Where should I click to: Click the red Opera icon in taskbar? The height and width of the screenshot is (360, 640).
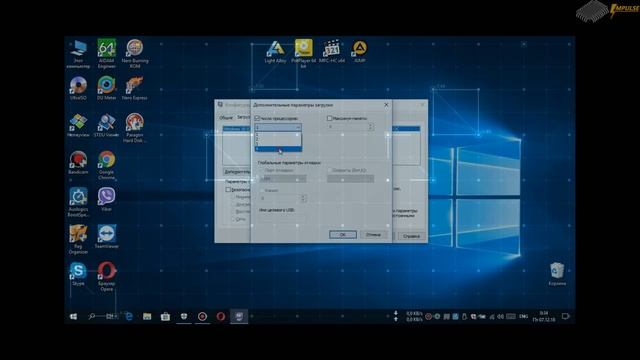[x=221, y=316]
